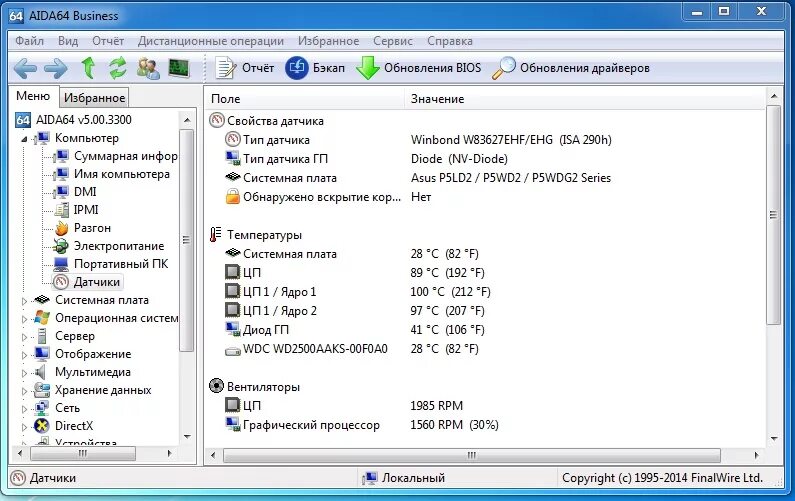Open the remote users management icon
The width and height of the screenshot is (795, 501).
point(148,68)
